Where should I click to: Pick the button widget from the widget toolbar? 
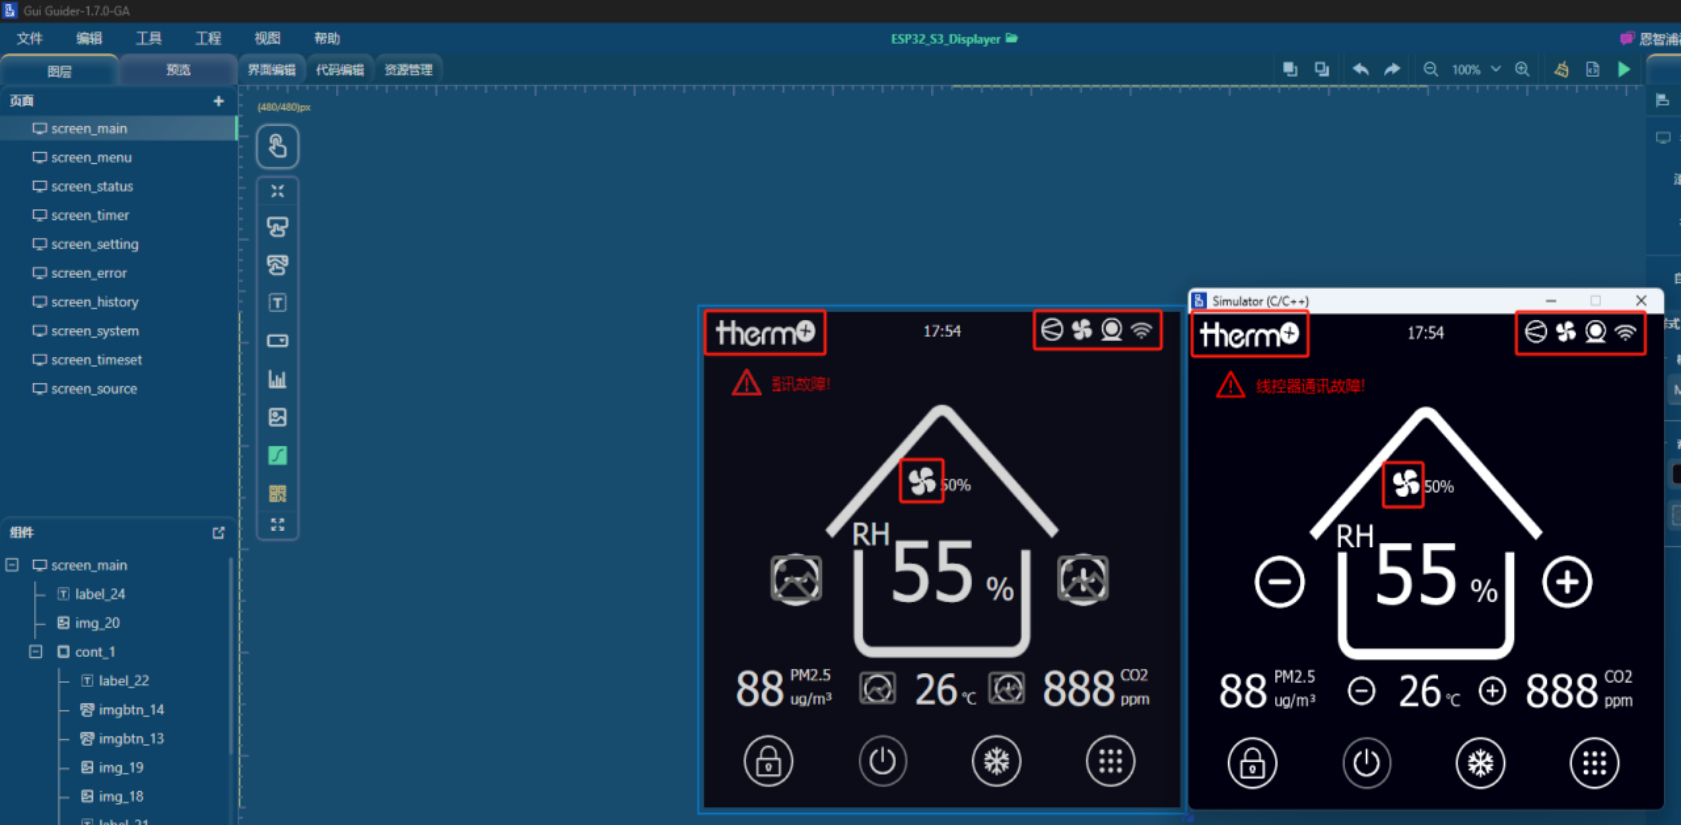pos(278,227)
